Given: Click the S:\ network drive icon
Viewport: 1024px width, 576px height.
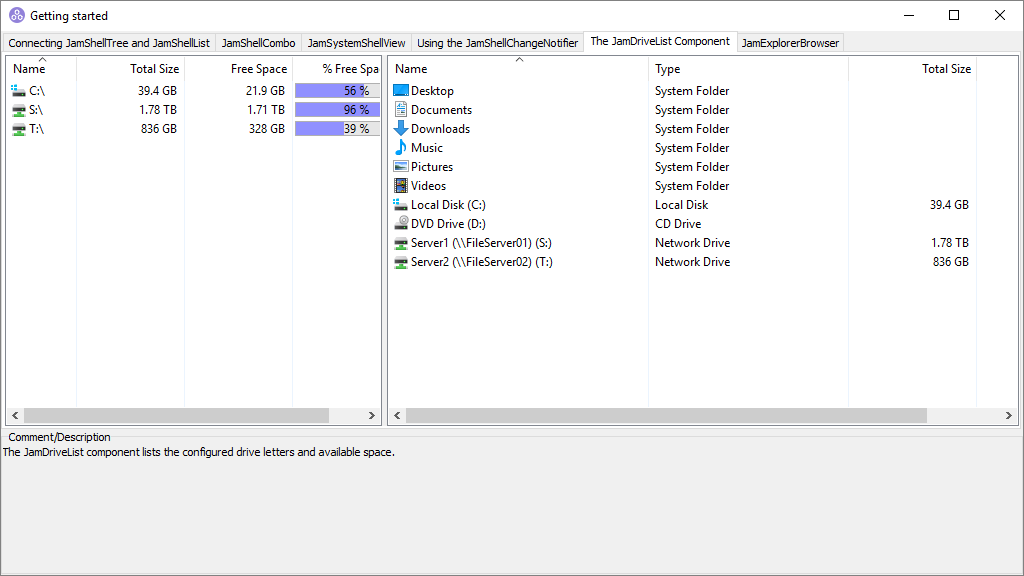Looking at the screenshot, I should pos(18,109).
